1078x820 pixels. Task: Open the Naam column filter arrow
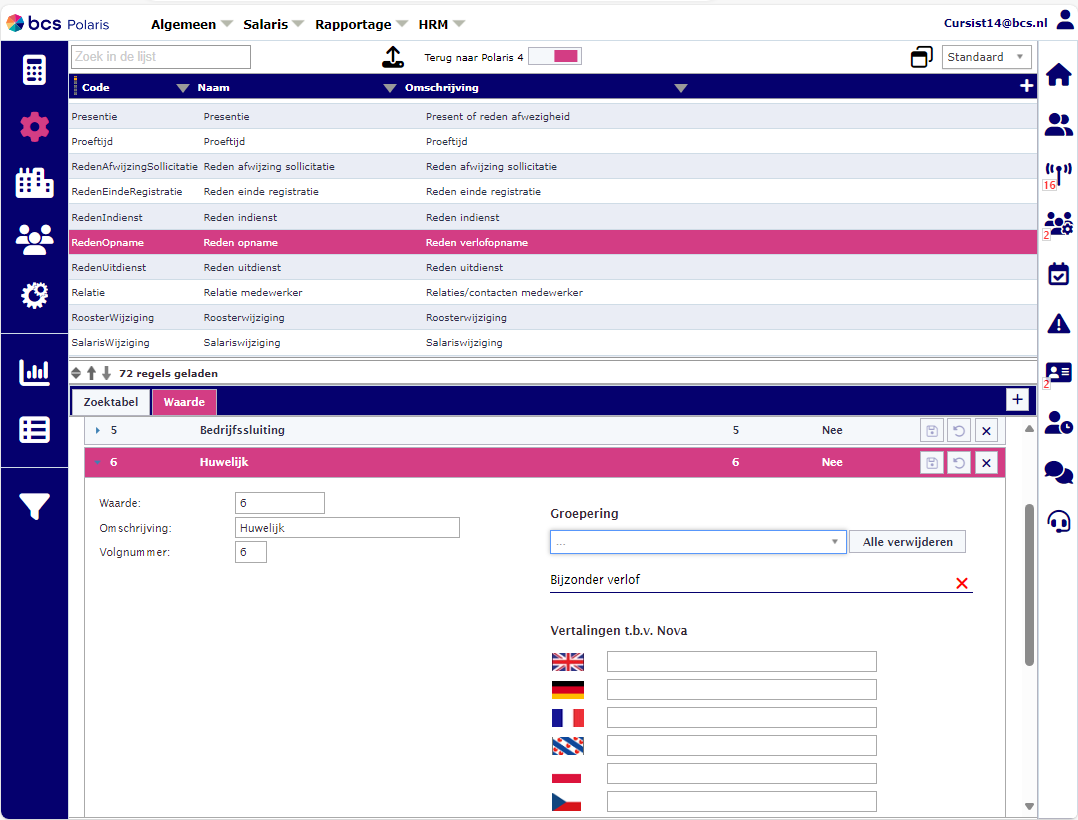point(389,88)
